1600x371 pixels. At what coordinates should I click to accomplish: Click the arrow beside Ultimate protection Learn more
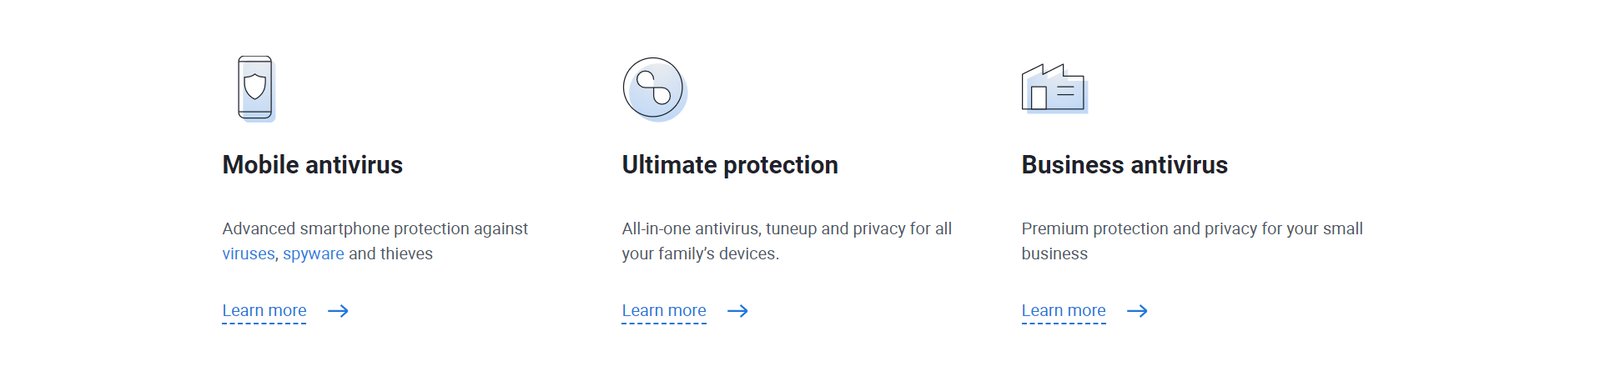tap(738, 311)
